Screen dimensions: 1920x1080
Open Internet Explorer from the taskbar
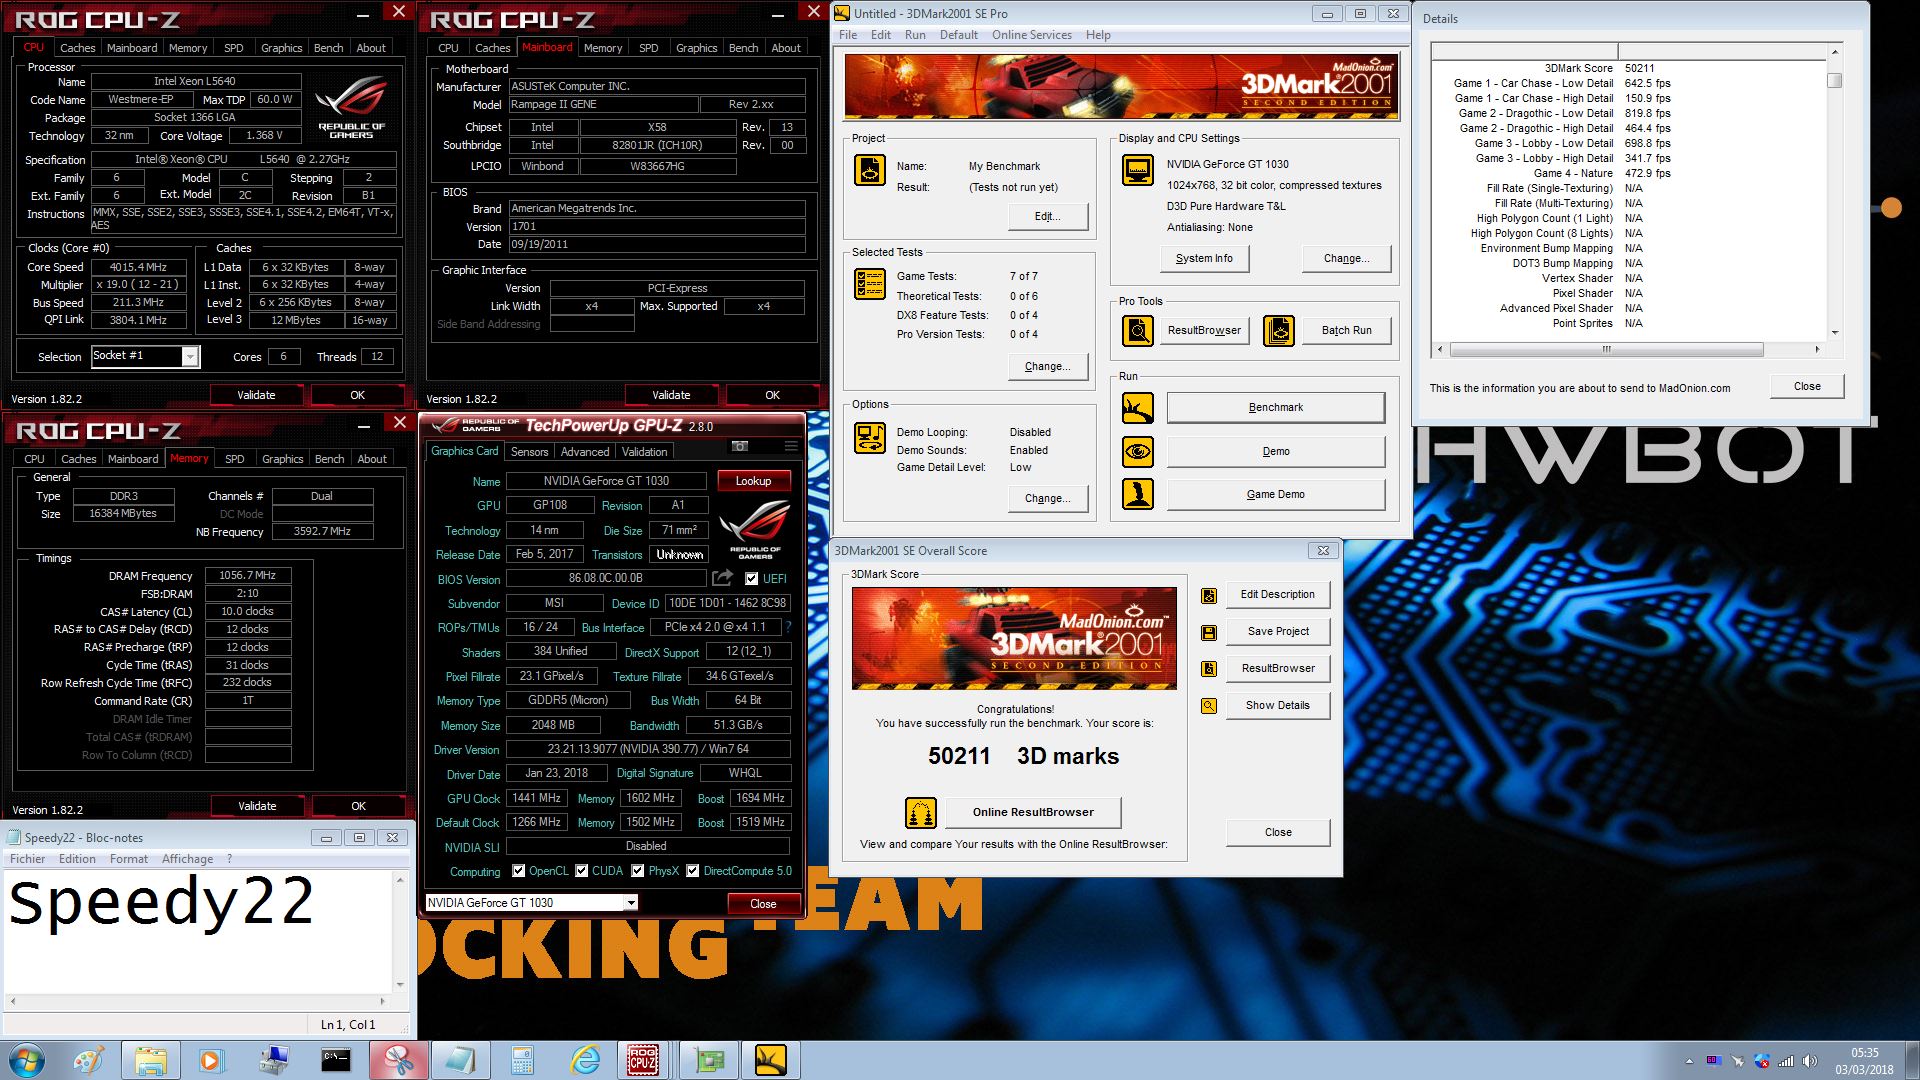point(585,1060)
